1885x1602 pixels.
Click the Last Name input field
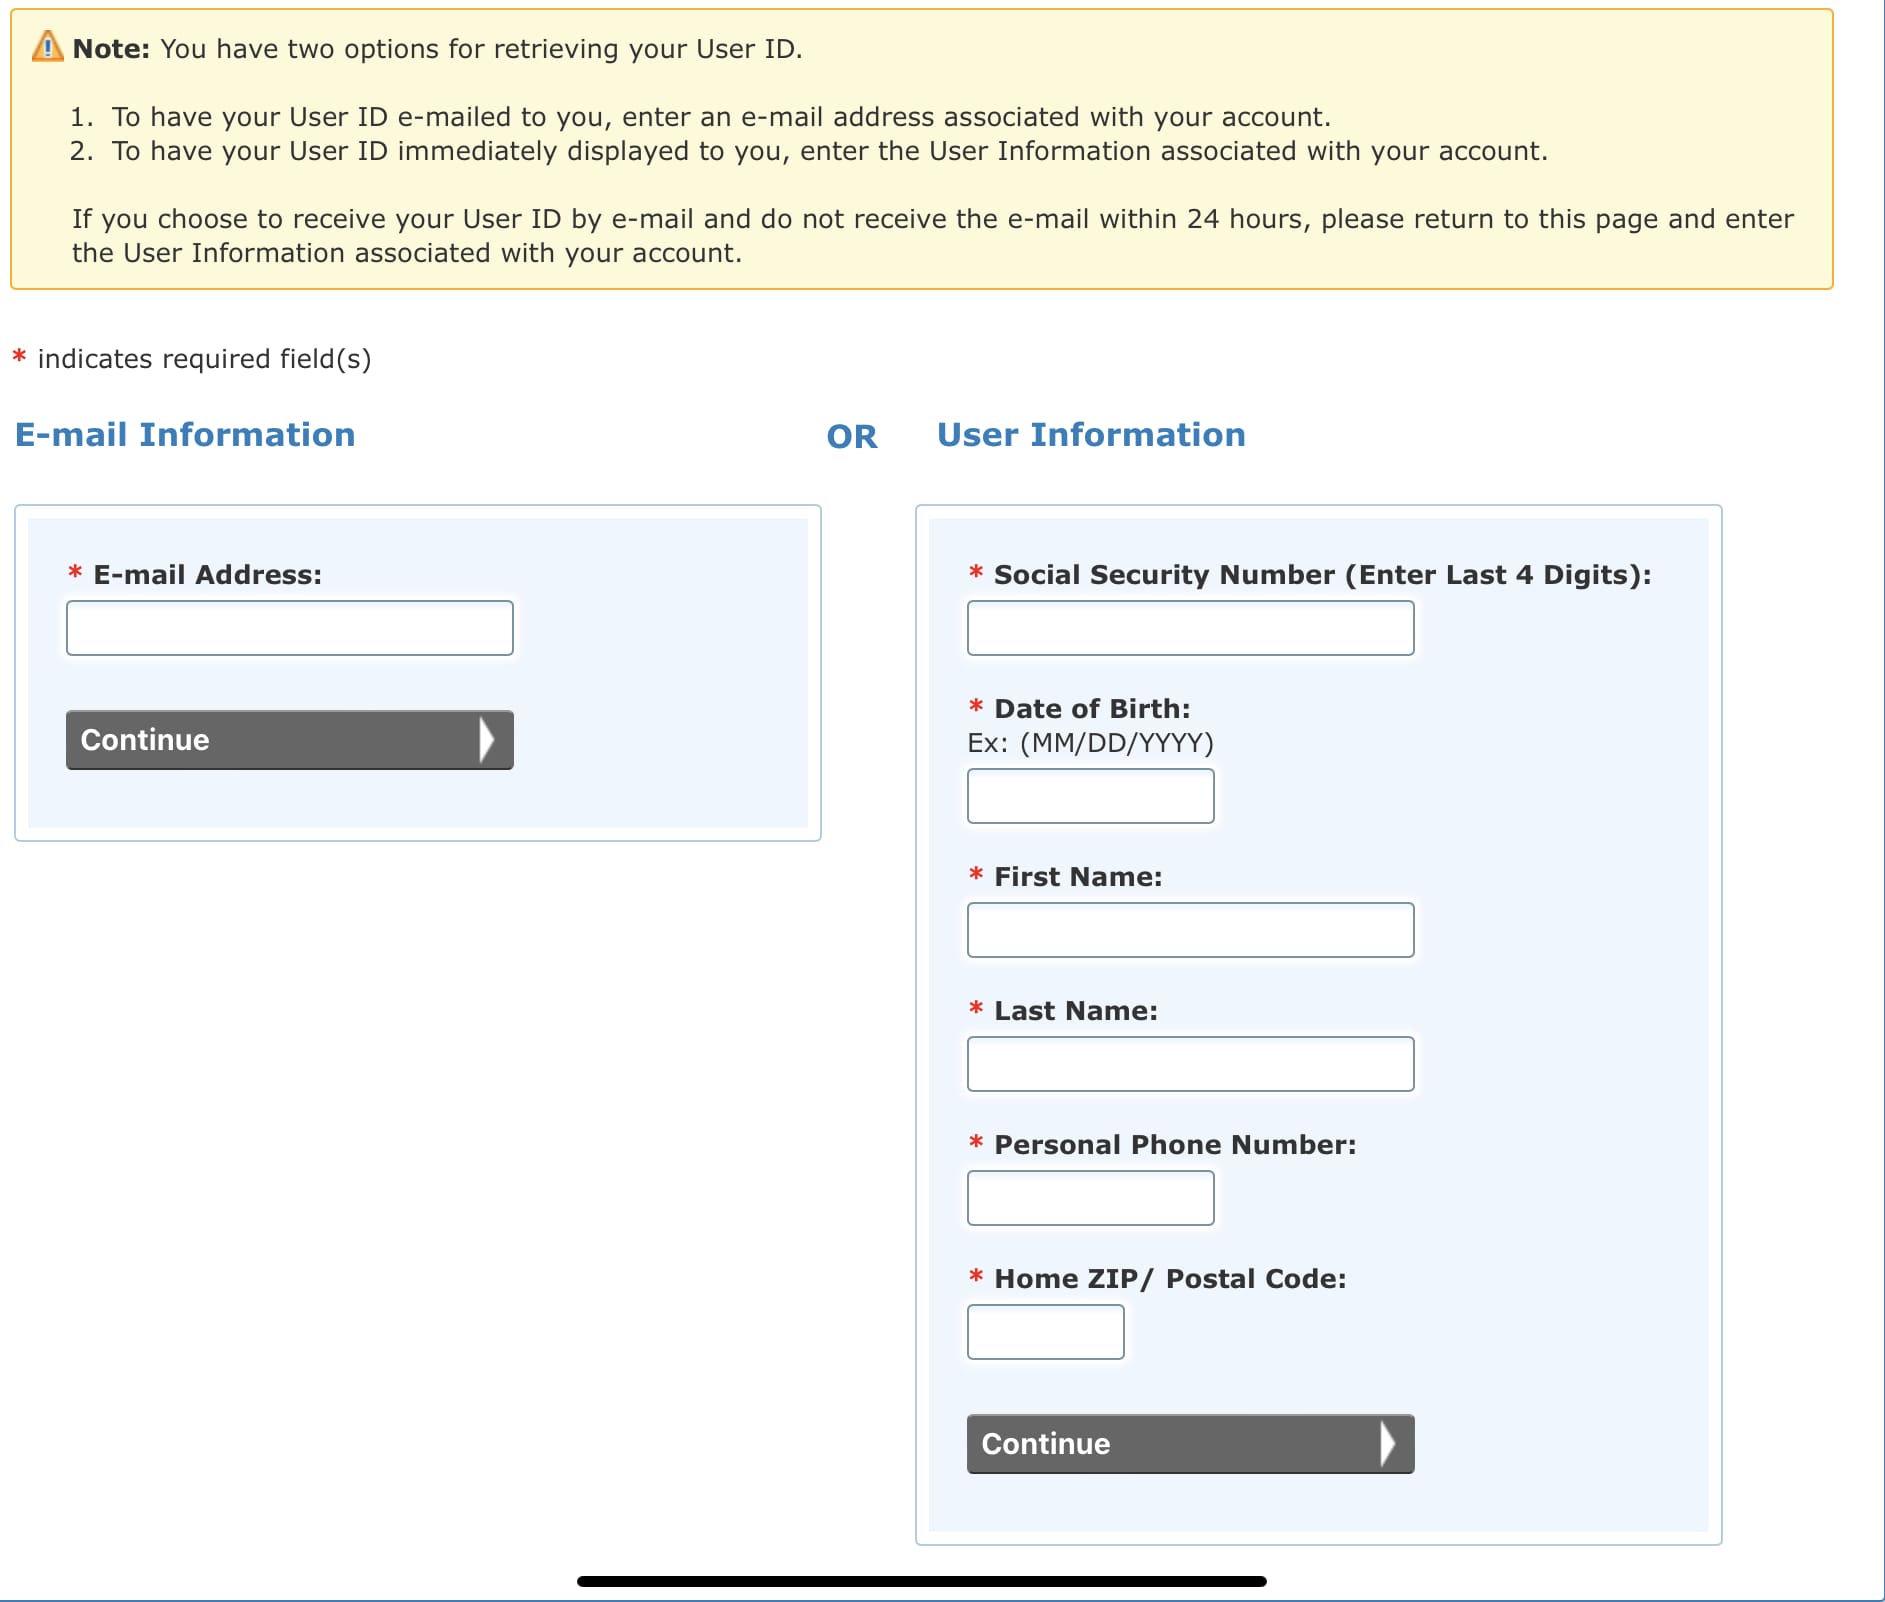[x=1190, y=1063]
